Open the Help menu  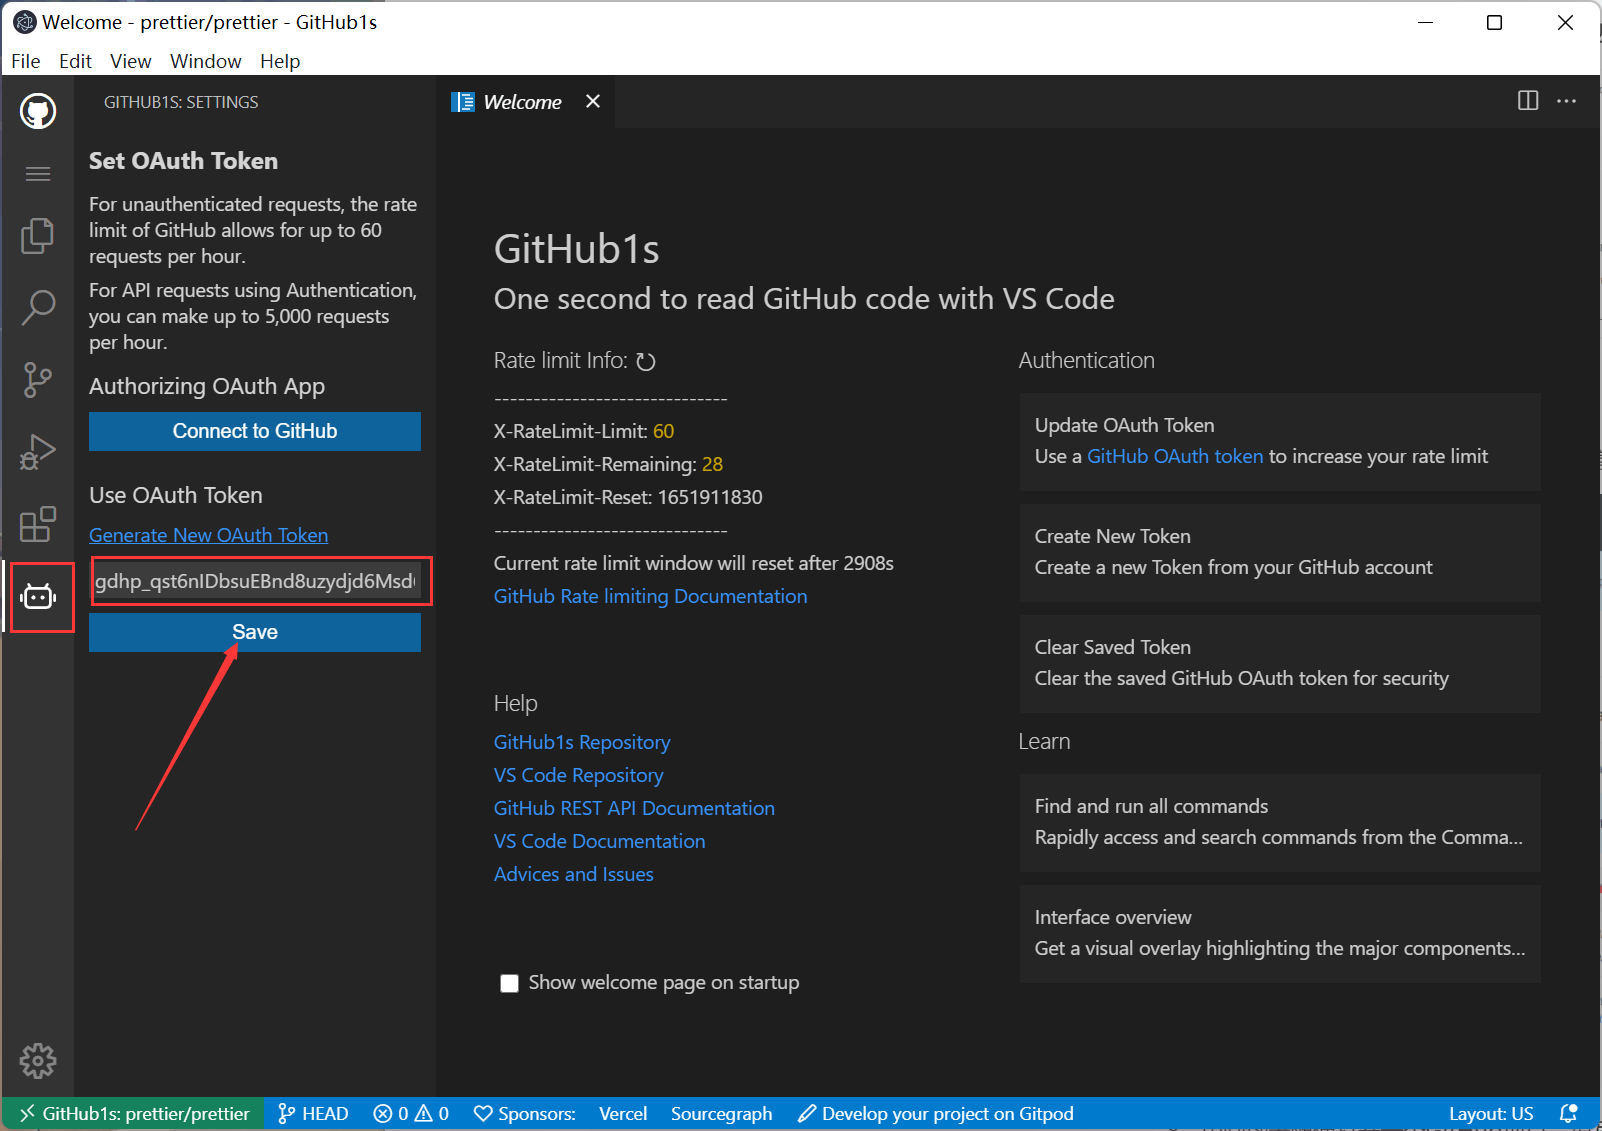pos(280,61)
